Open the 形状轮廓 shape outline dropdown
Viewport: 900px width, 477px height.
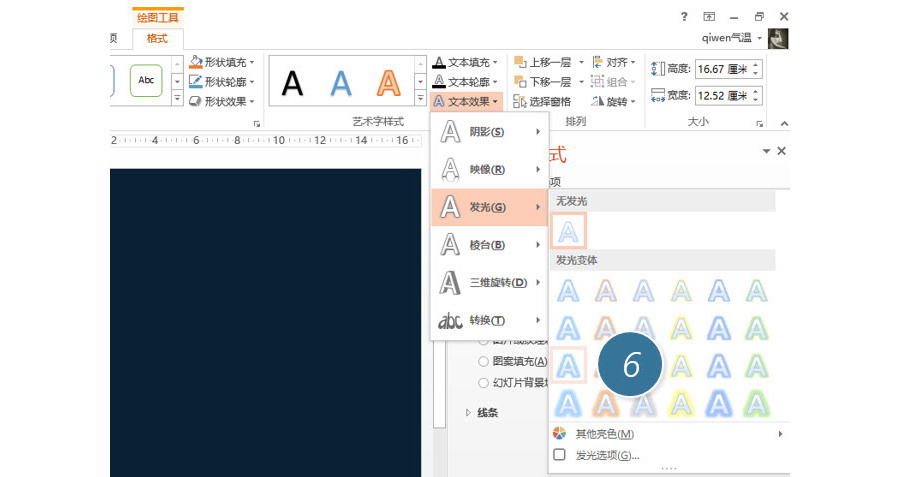[222, 82]
